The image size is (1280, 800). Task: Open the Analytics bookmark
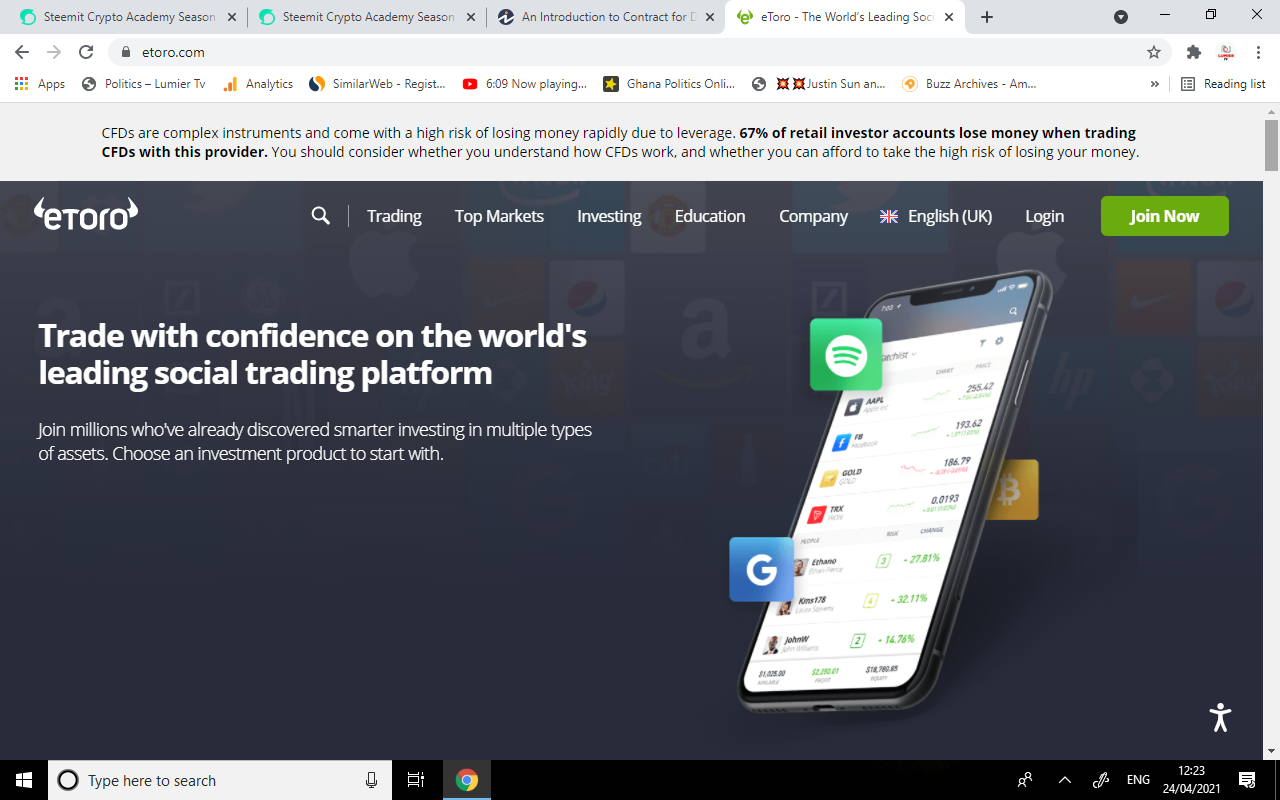(258, 84)
